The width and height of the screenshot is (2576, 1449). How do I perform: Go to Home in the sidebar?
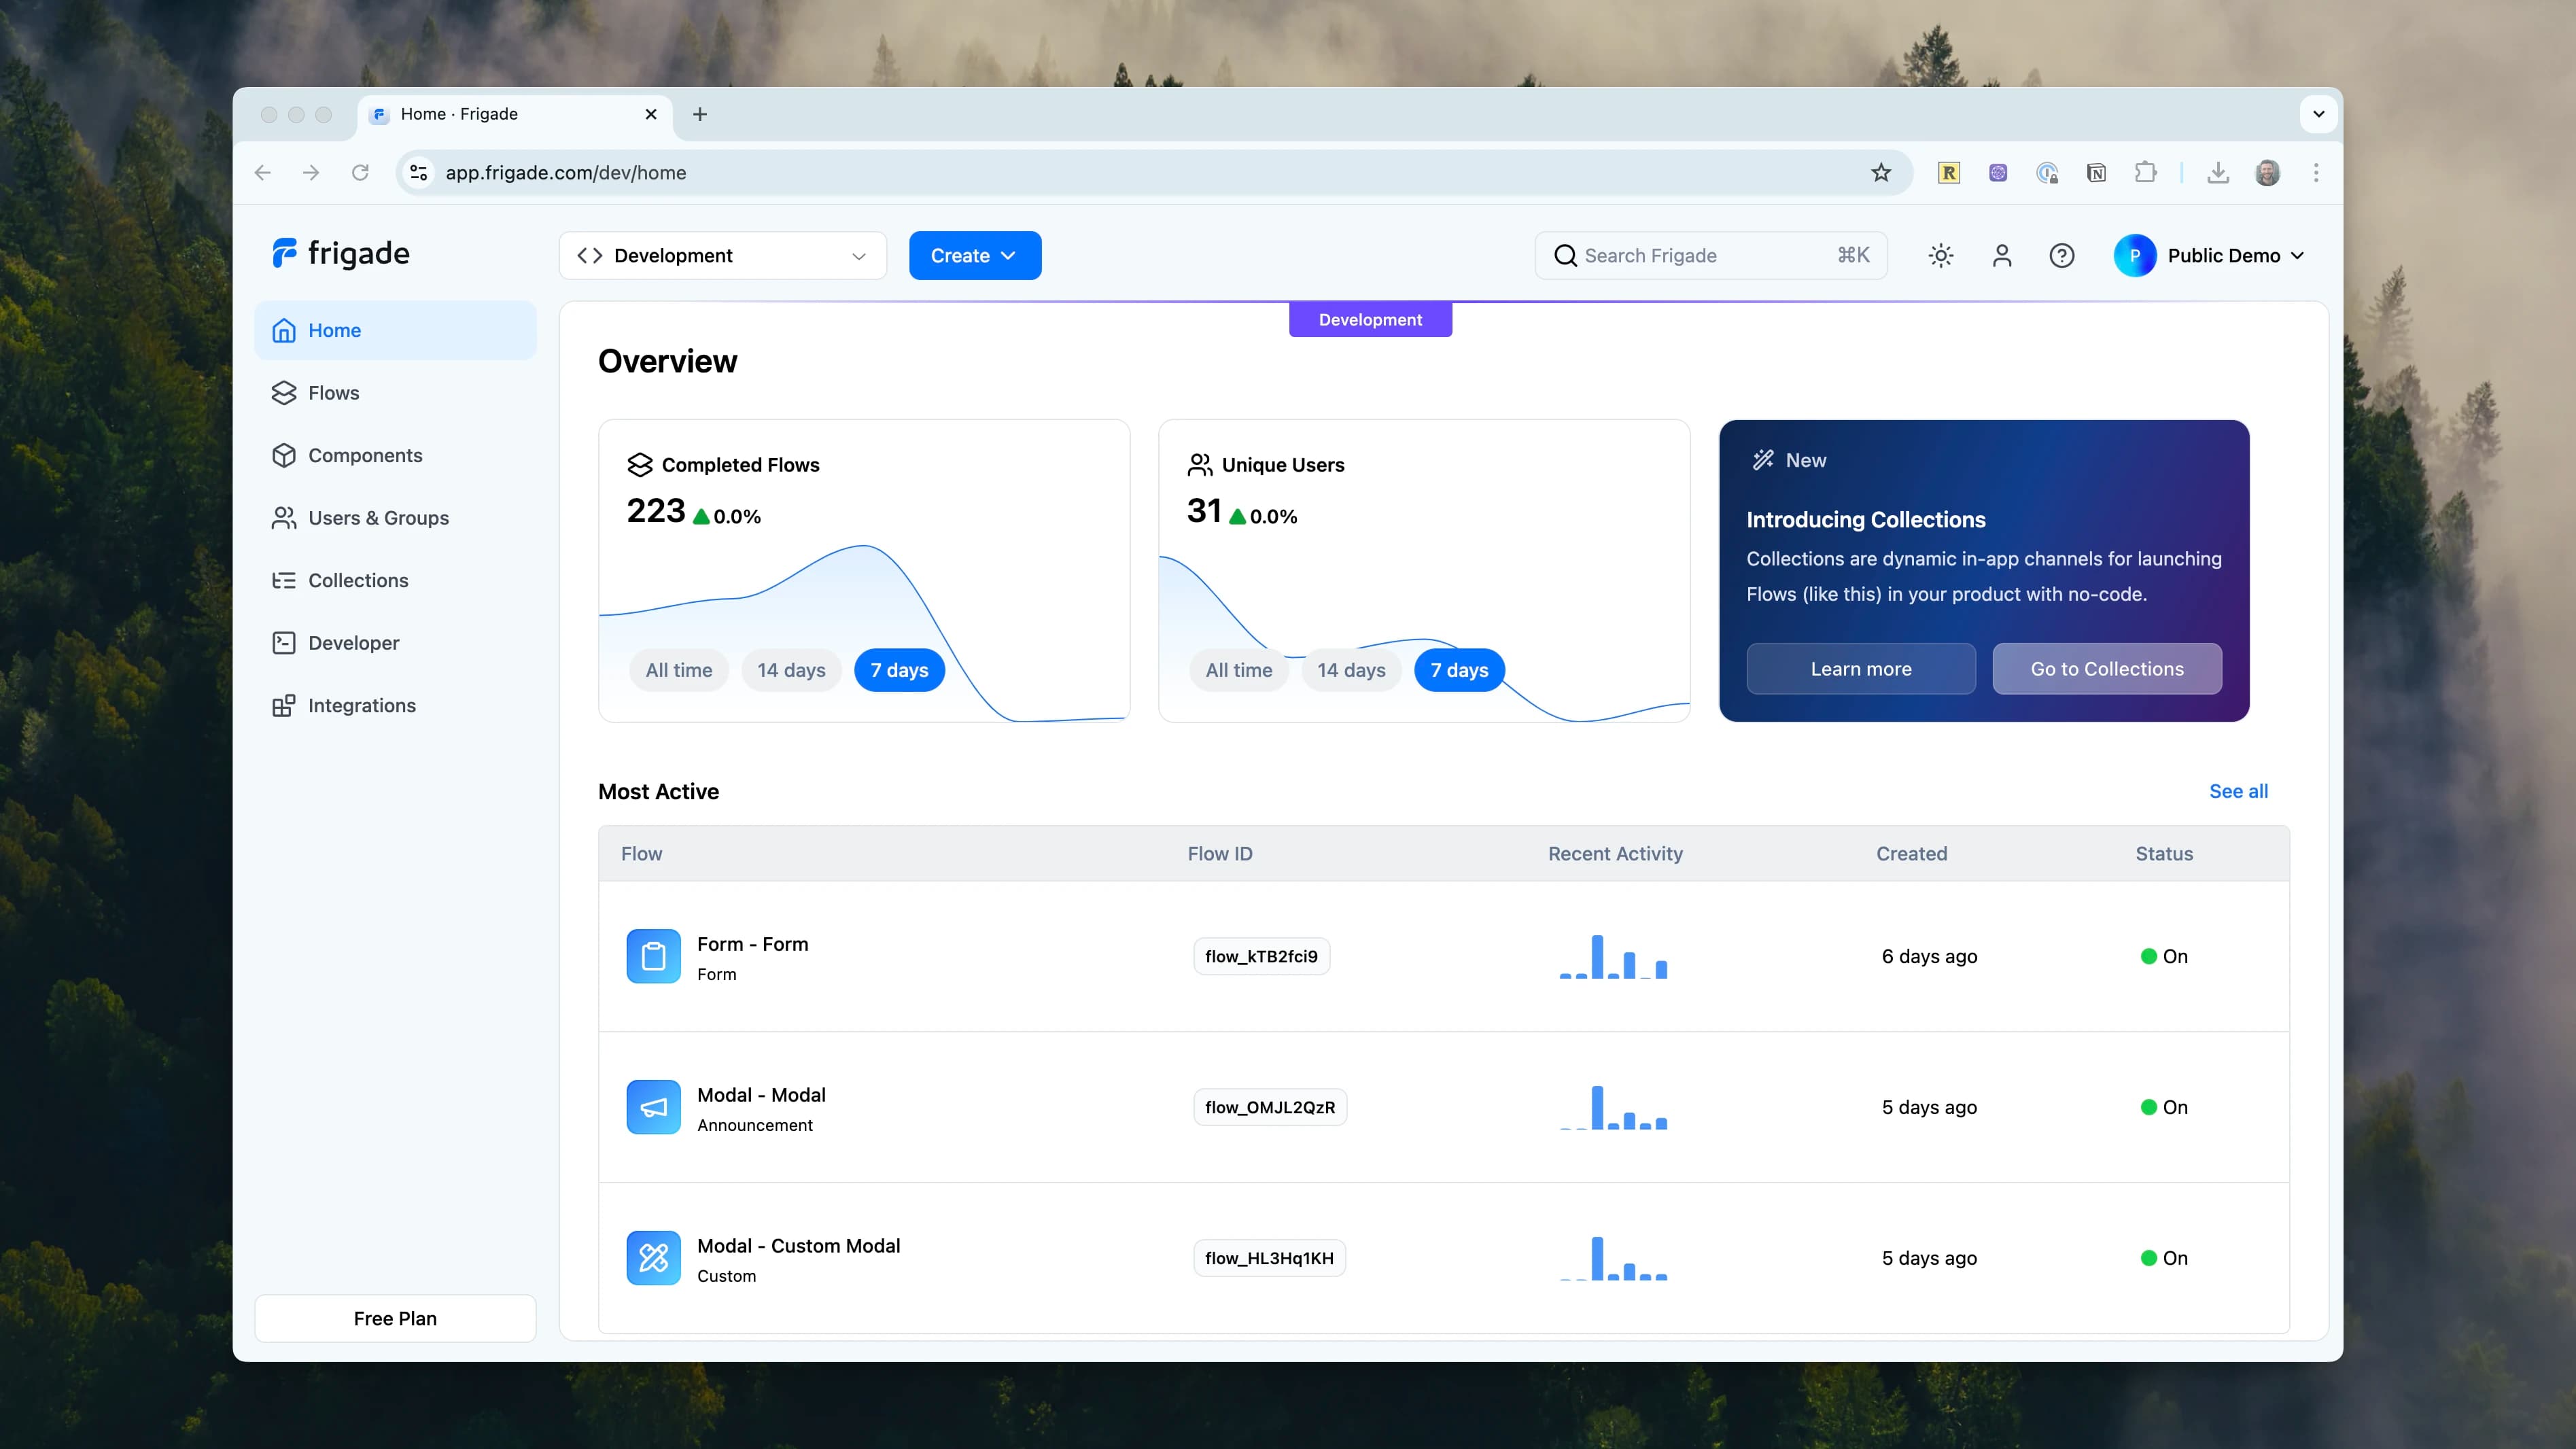coord(395,330)
